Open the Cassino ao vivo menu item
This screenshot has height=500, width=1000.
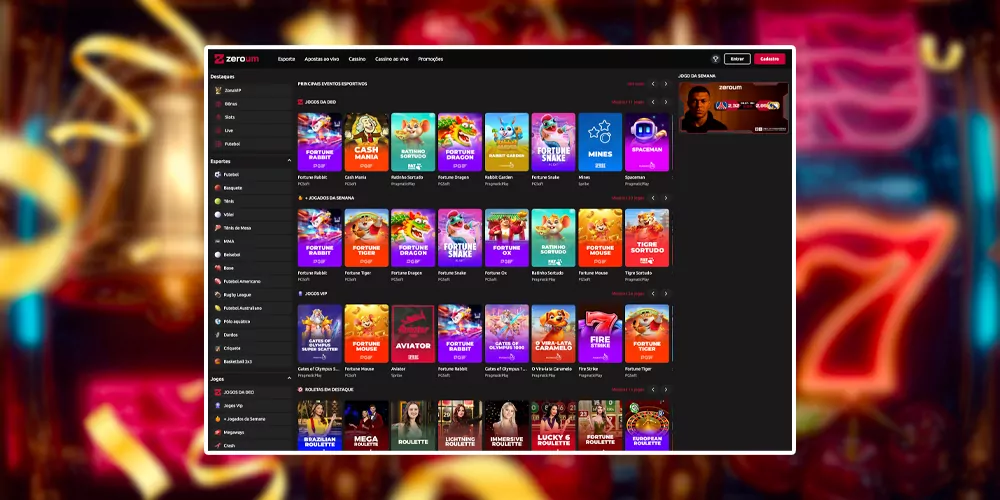(x=392, y=59)
